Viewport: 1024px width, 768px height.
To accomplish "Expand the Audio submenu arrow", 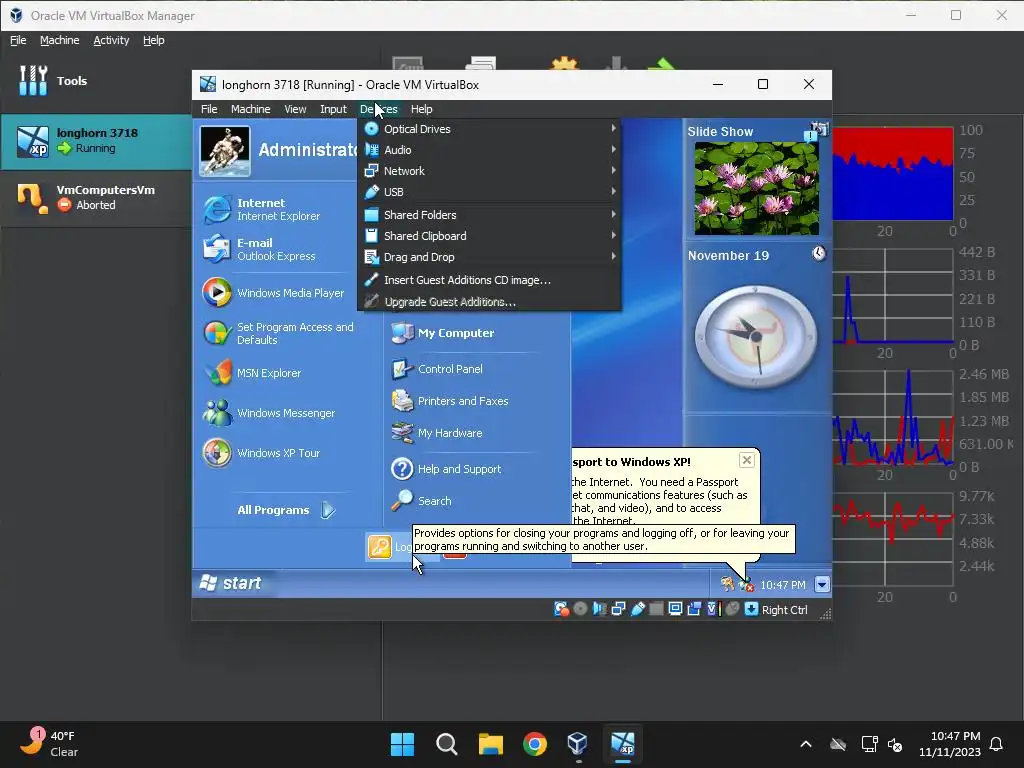I will click(x=613, y=150).
